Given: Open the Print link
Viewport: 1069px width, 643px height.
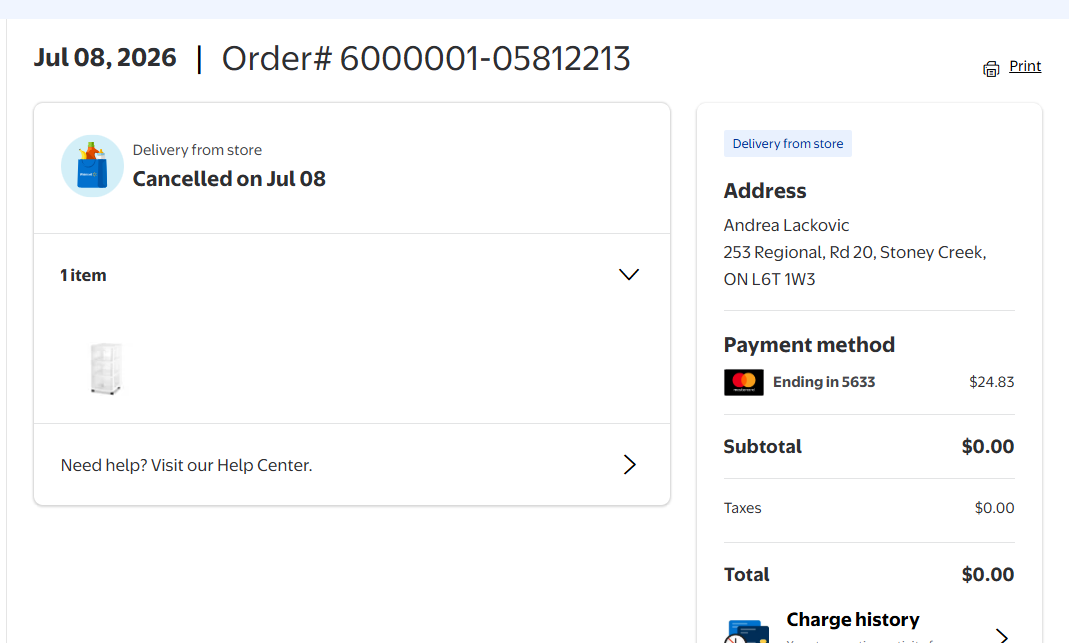Looking at the screenshot, I should tap(1025, 66).
